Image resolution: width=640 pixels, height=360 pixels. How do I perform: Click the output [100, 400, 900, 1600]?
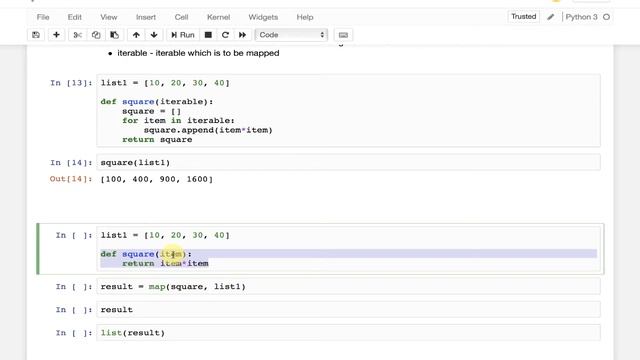(x=157, y=179)
